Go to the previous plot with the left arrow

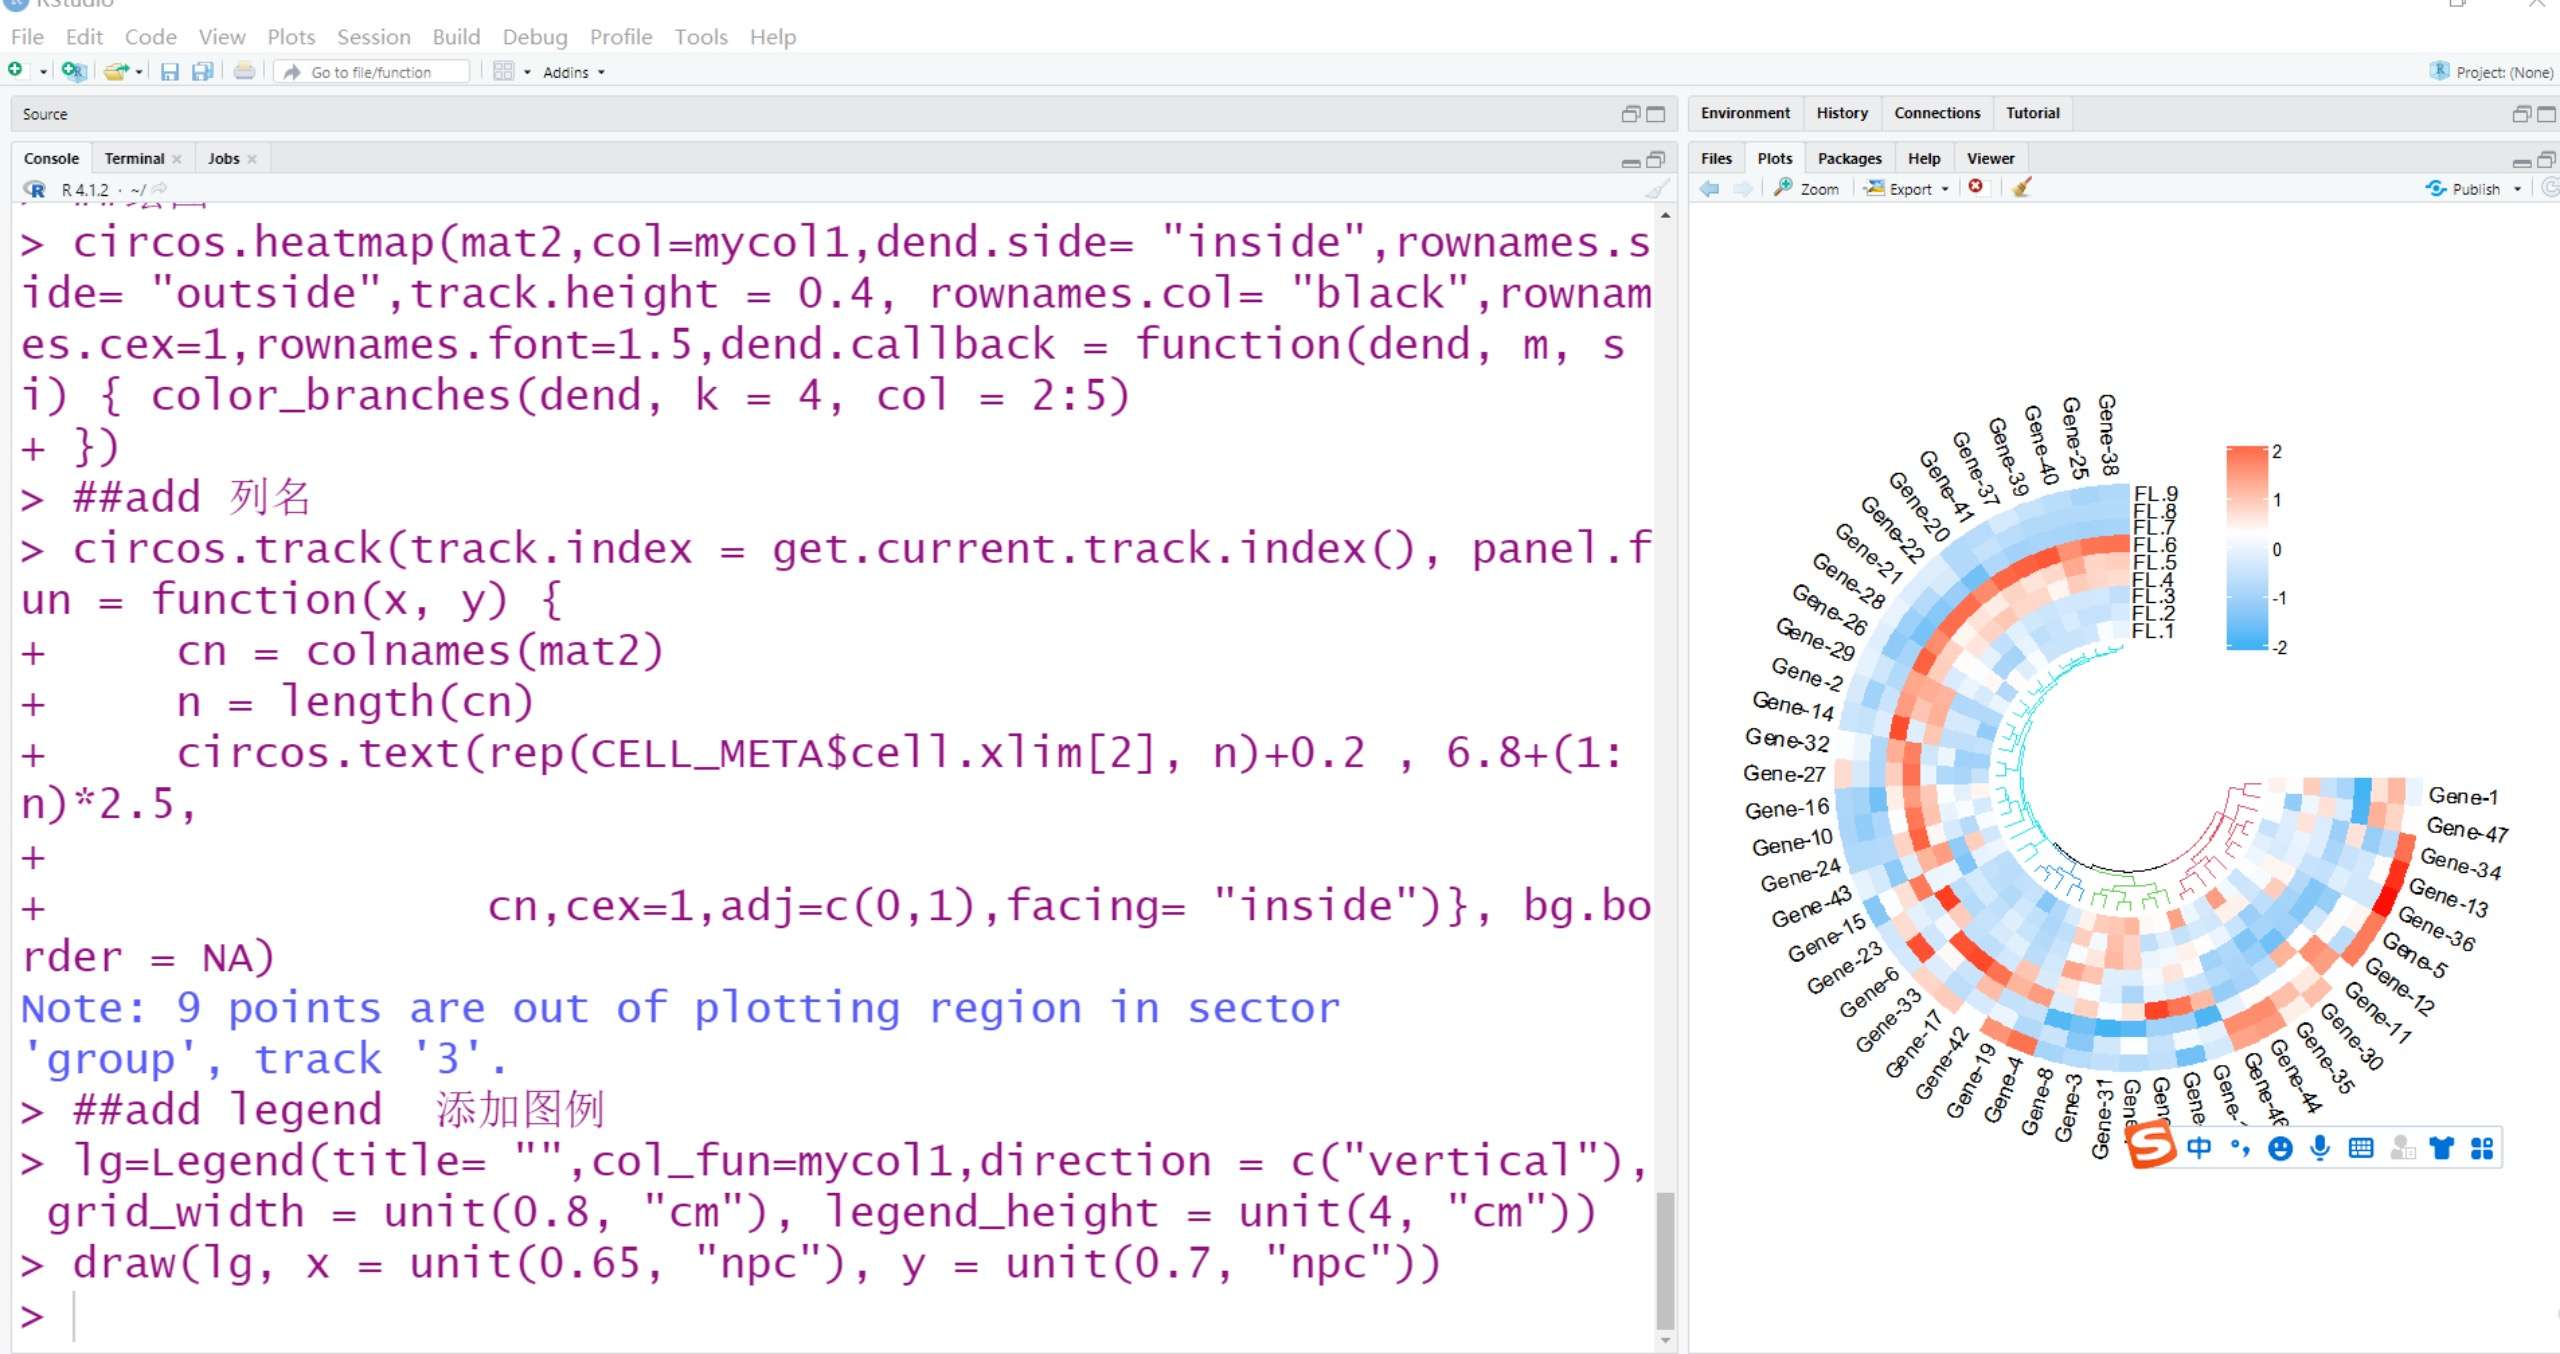(1709, 188)
